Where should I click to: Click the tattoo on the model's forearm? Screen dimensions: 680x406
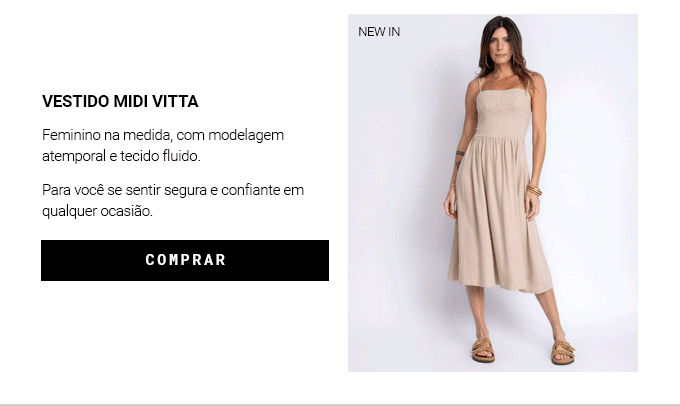point(459,159)
